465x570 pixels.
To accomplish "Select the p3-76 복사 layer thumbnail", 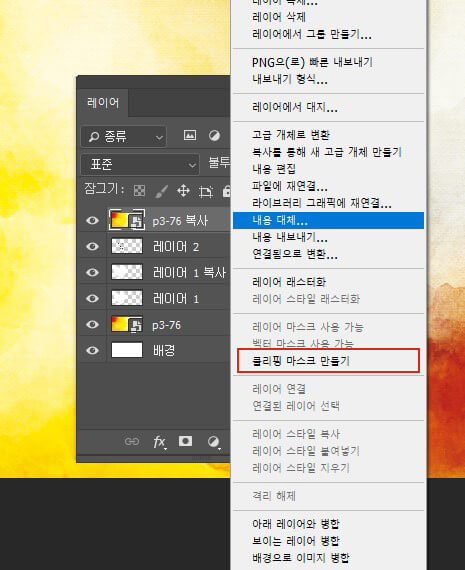I will coord(127,220).
